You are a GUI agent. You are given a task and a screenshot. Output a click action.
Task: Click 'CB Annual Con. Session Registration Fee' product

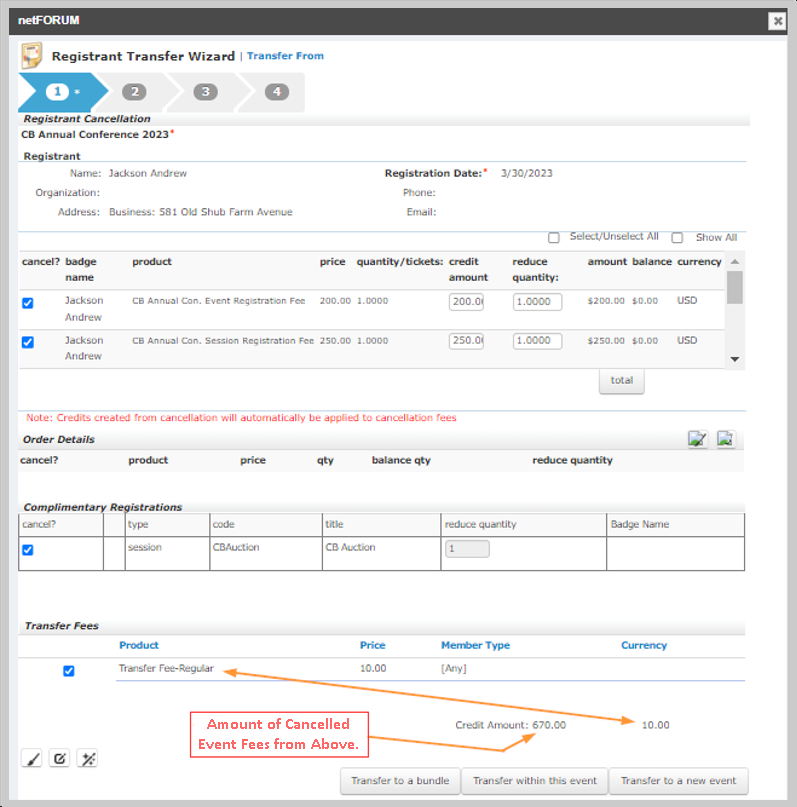pos(223,341)
